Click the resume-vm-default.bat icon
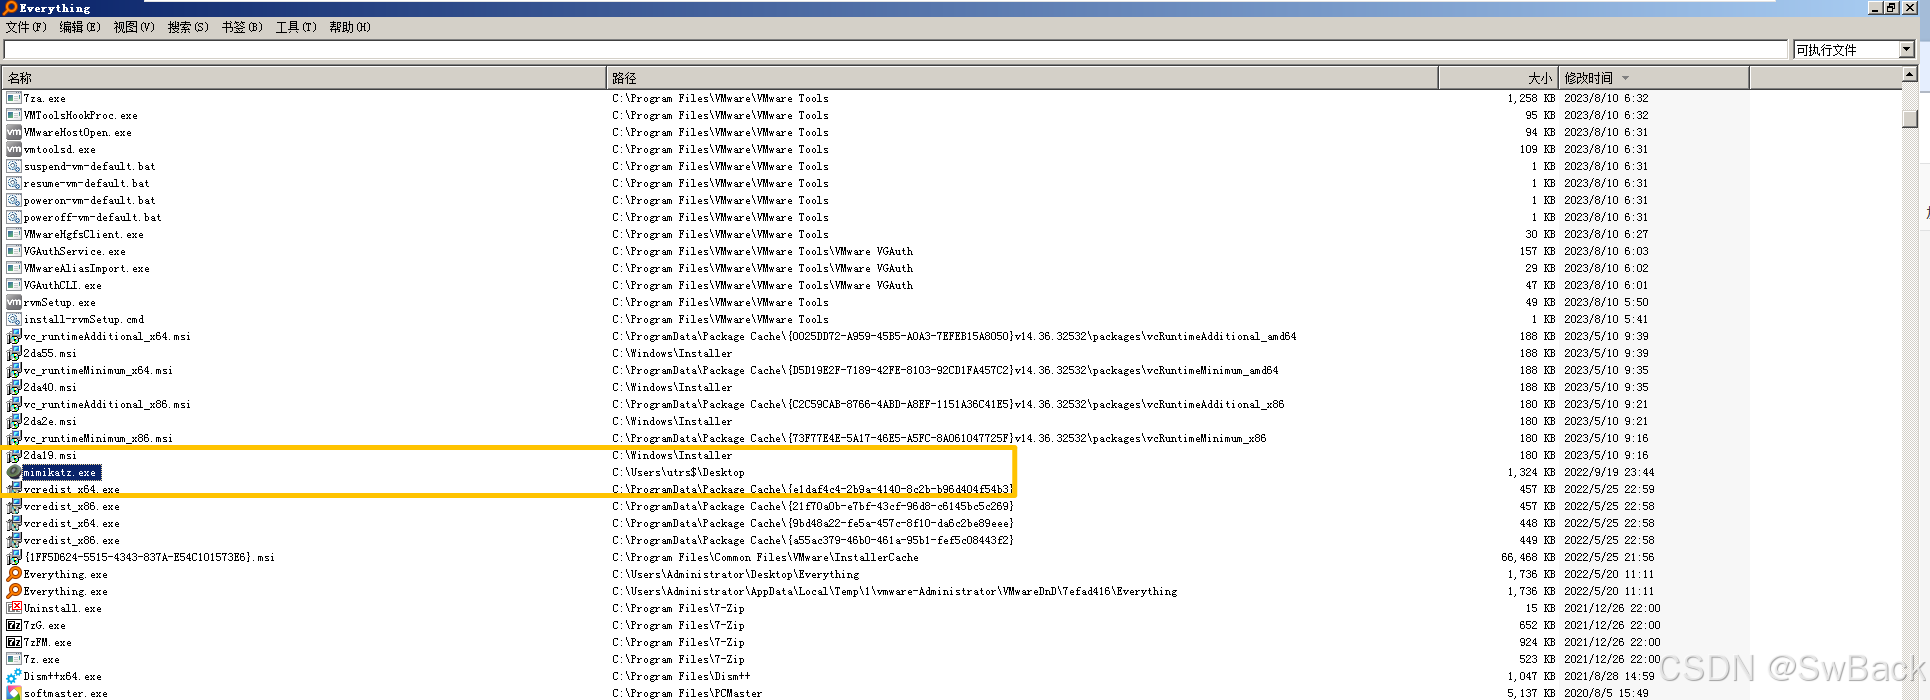The height and width of the screenshot is (700, 1930). 14,183
